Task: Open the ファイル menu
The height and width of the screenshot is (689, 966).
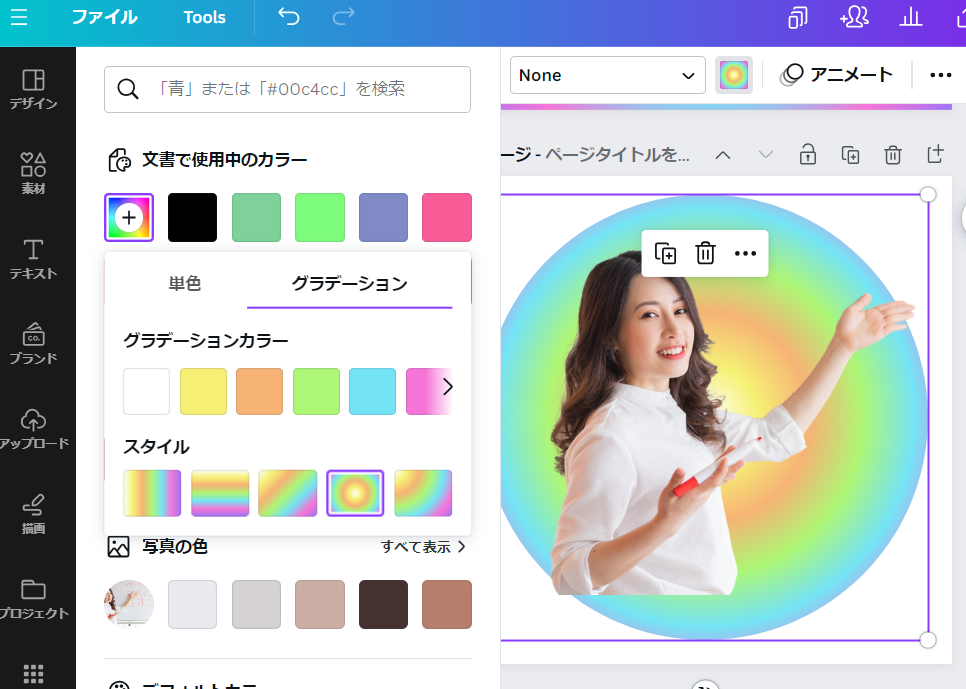Action: pos(104,17)
